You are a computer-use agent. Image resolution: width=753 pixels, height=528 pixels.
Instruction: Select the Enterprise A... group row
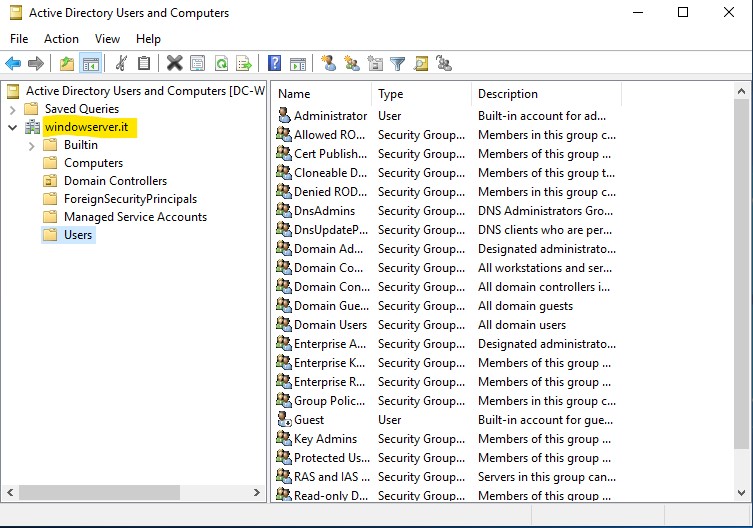(x=447, y=344)
